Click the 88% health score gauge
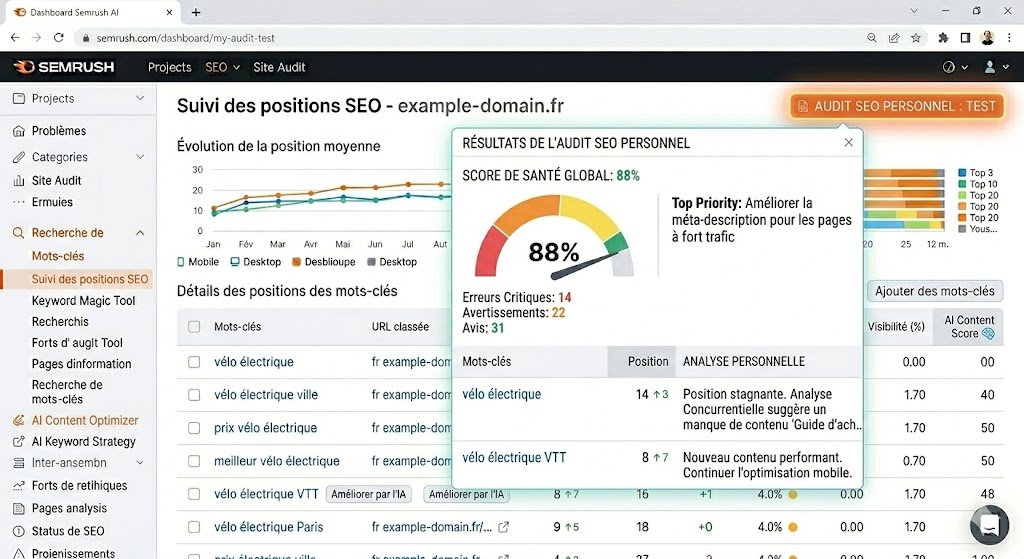1024x559 pixels. 554,238
